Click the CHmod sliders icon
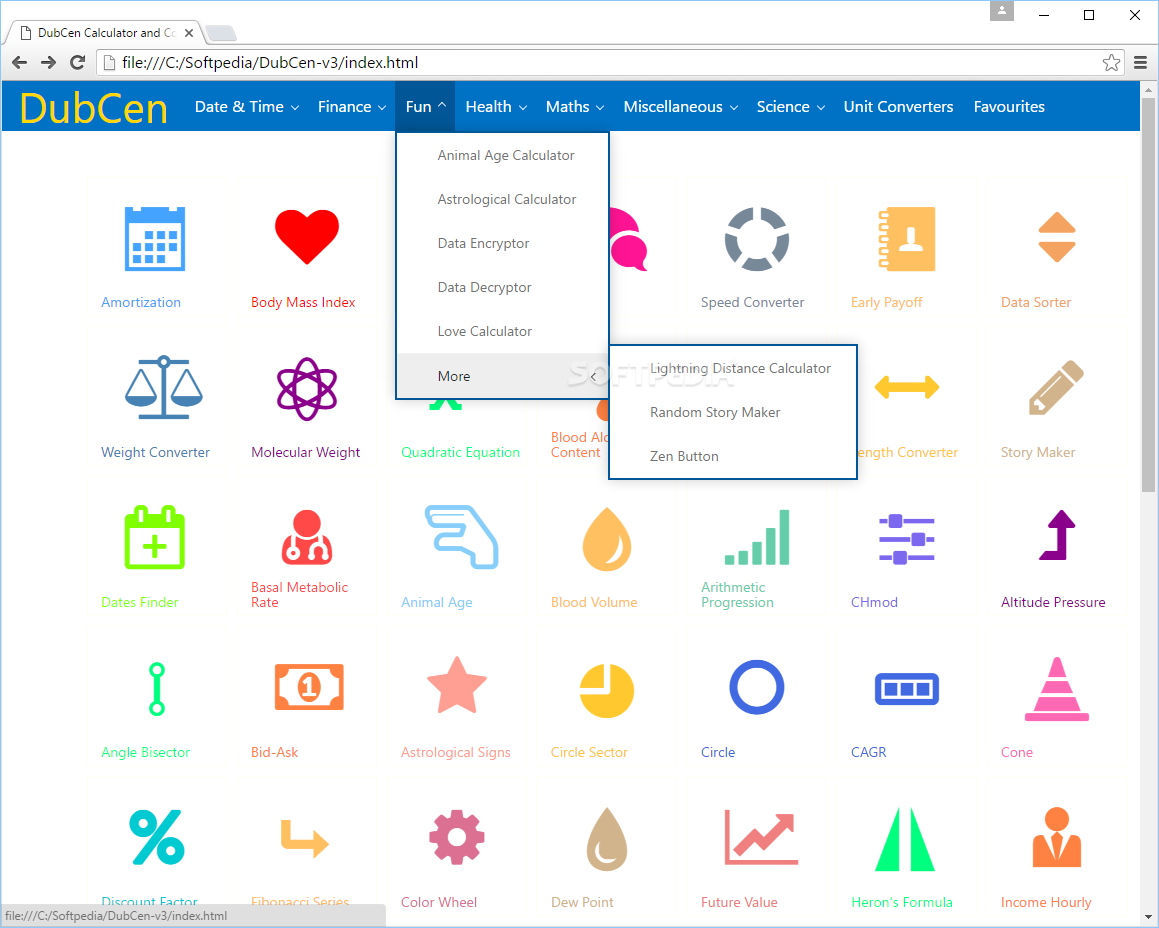Viewport: 1159px width, 928px height. click(906, 539)
